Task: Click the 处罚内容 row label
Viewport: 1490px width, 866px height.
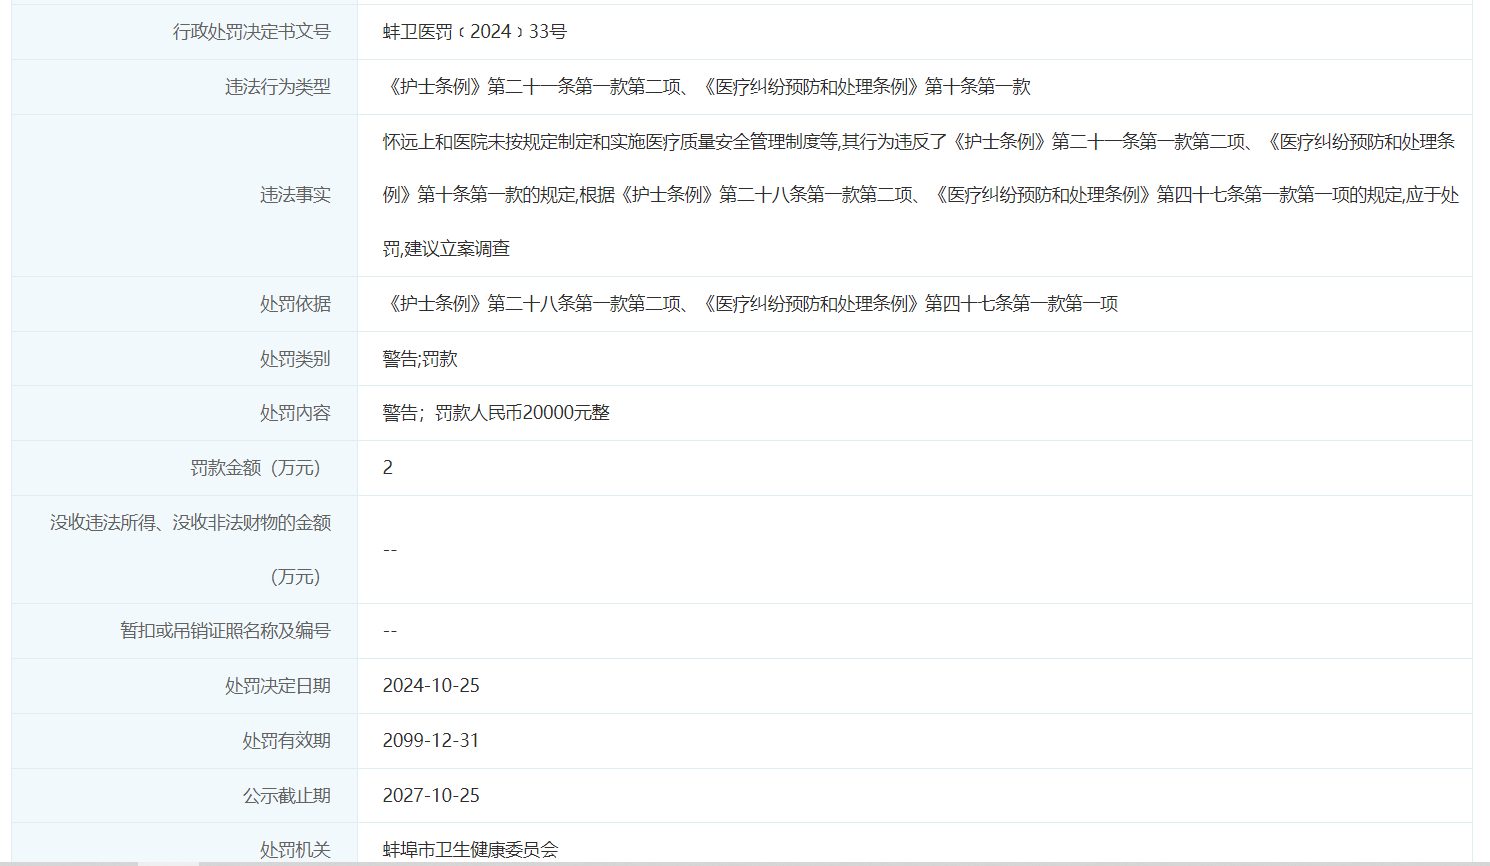Action: (x=295, y=413)
